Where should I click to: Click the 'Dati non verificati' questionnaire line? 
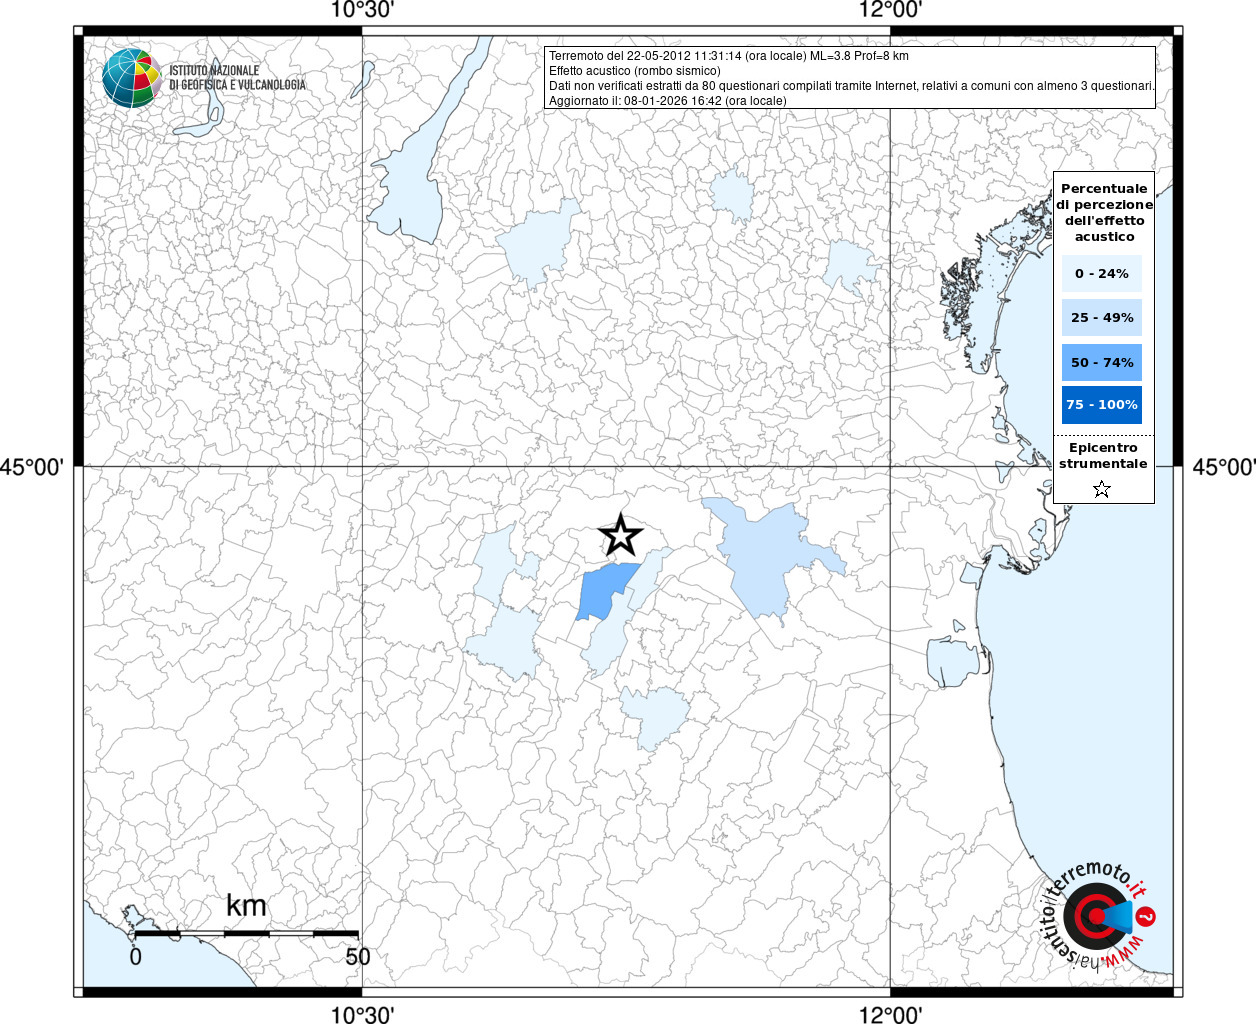[x=851, y=86]
